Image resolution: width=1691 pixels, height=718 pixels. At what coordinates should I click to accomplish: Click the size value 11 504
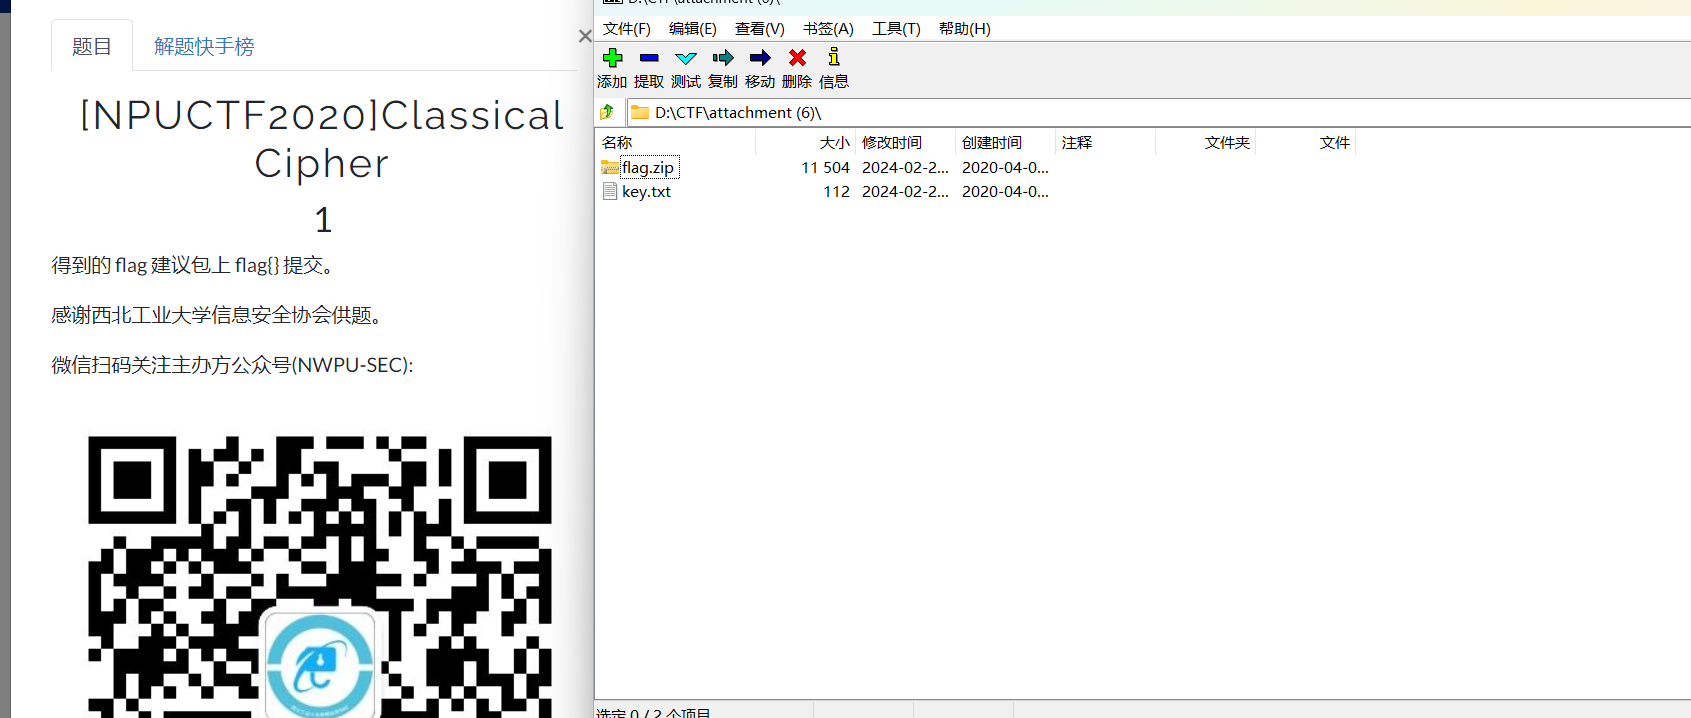(825, 168)
